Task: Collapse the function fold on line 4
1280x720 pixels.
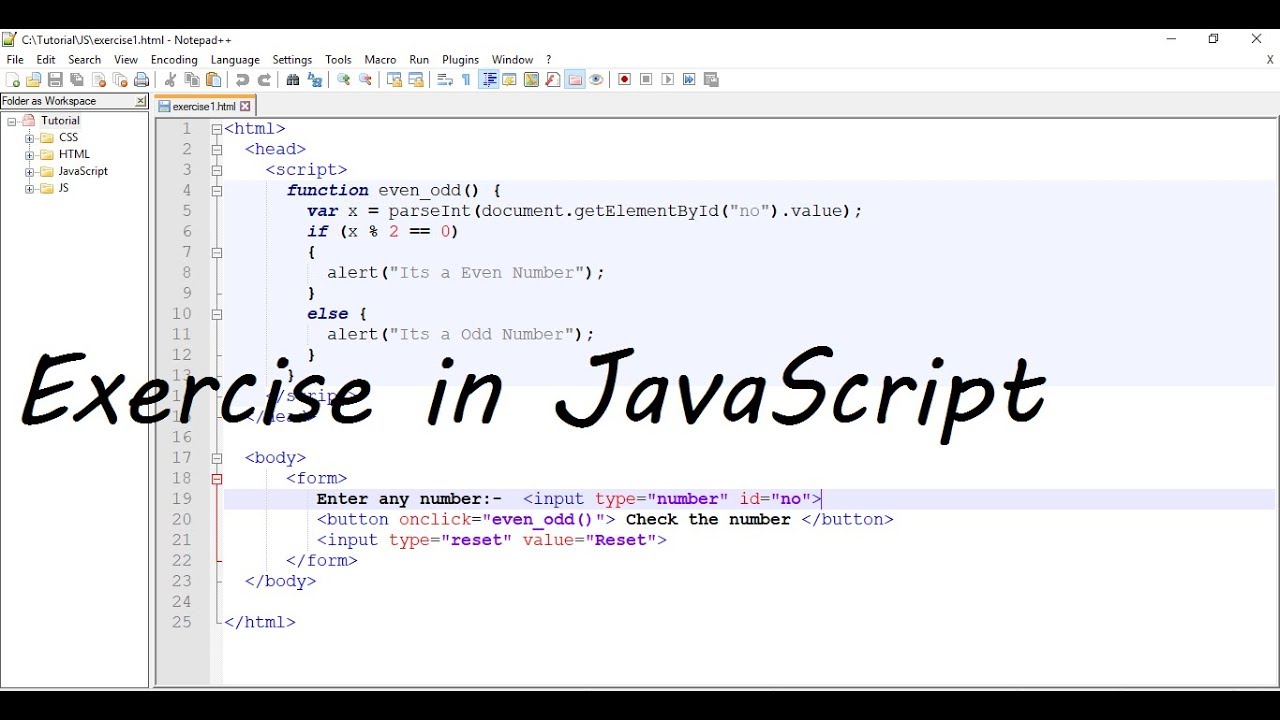Action: [217, 190]
